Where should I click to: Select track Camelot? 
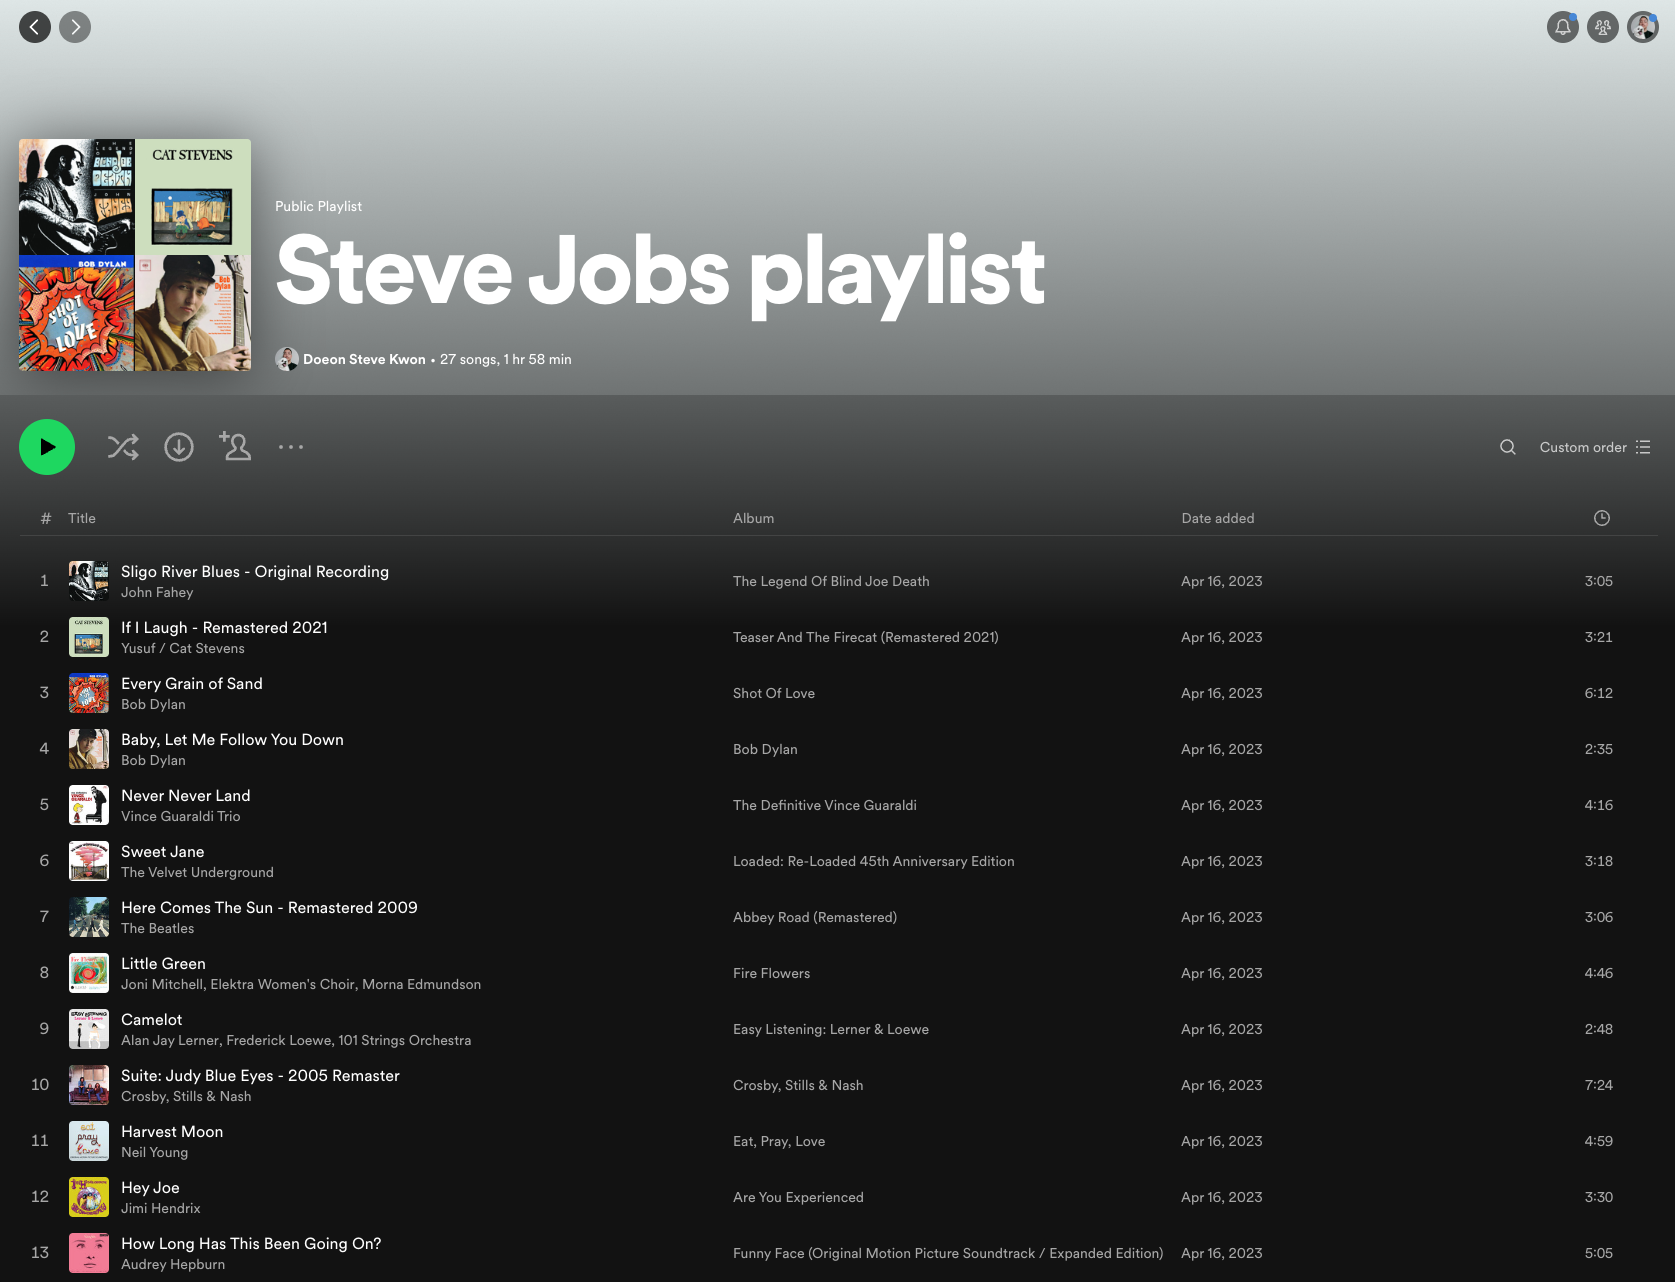pos(152,1019)
